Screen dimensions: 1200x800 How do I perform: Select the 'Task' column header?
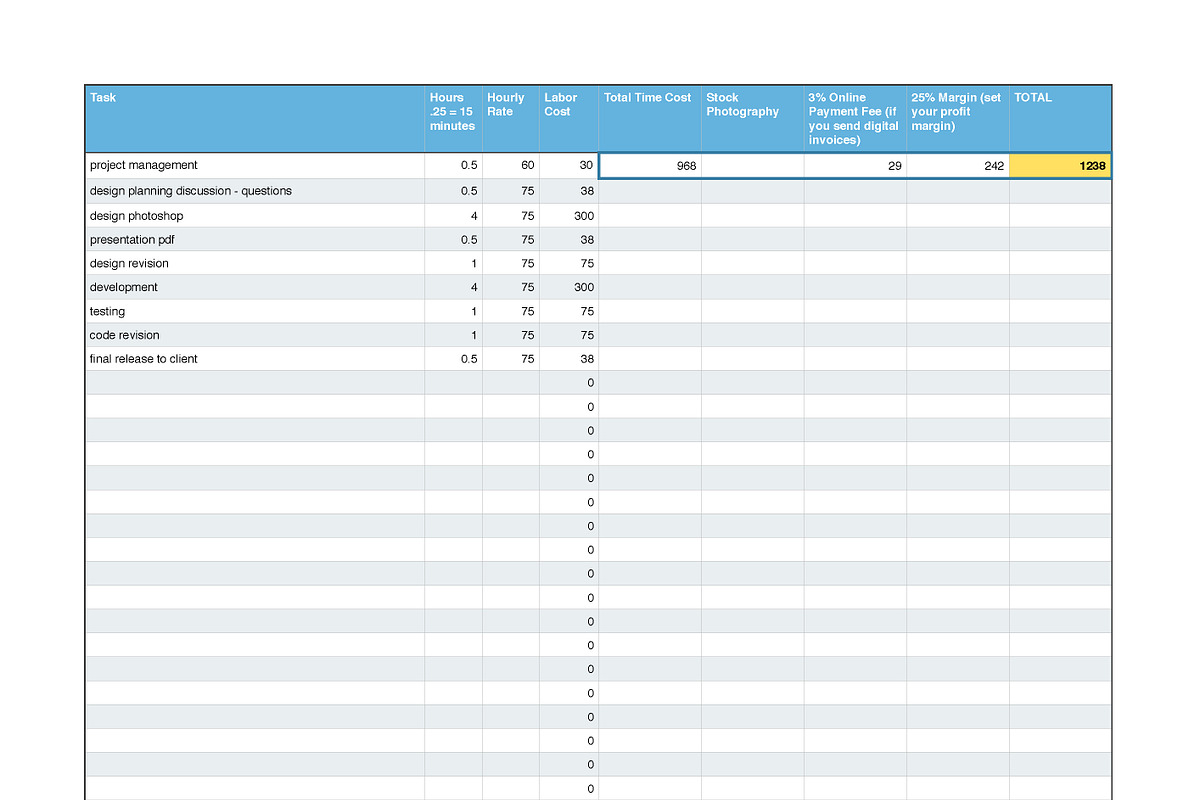255,119
